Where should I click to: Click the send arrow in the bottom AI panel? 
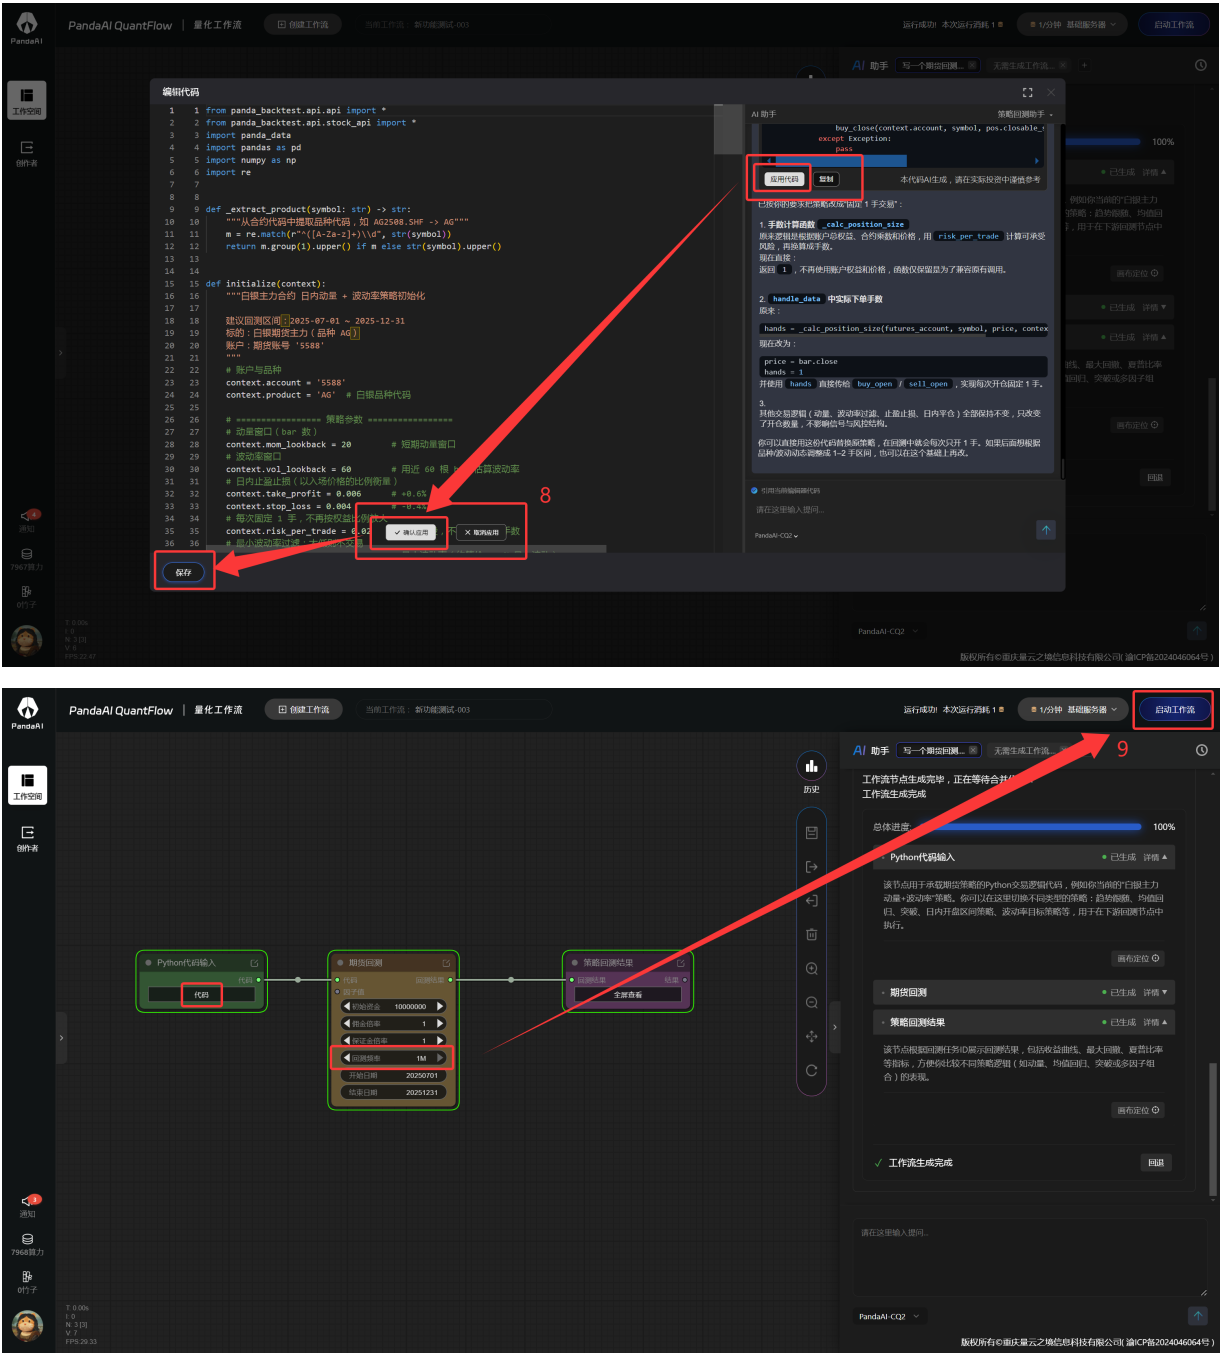1197,1315
